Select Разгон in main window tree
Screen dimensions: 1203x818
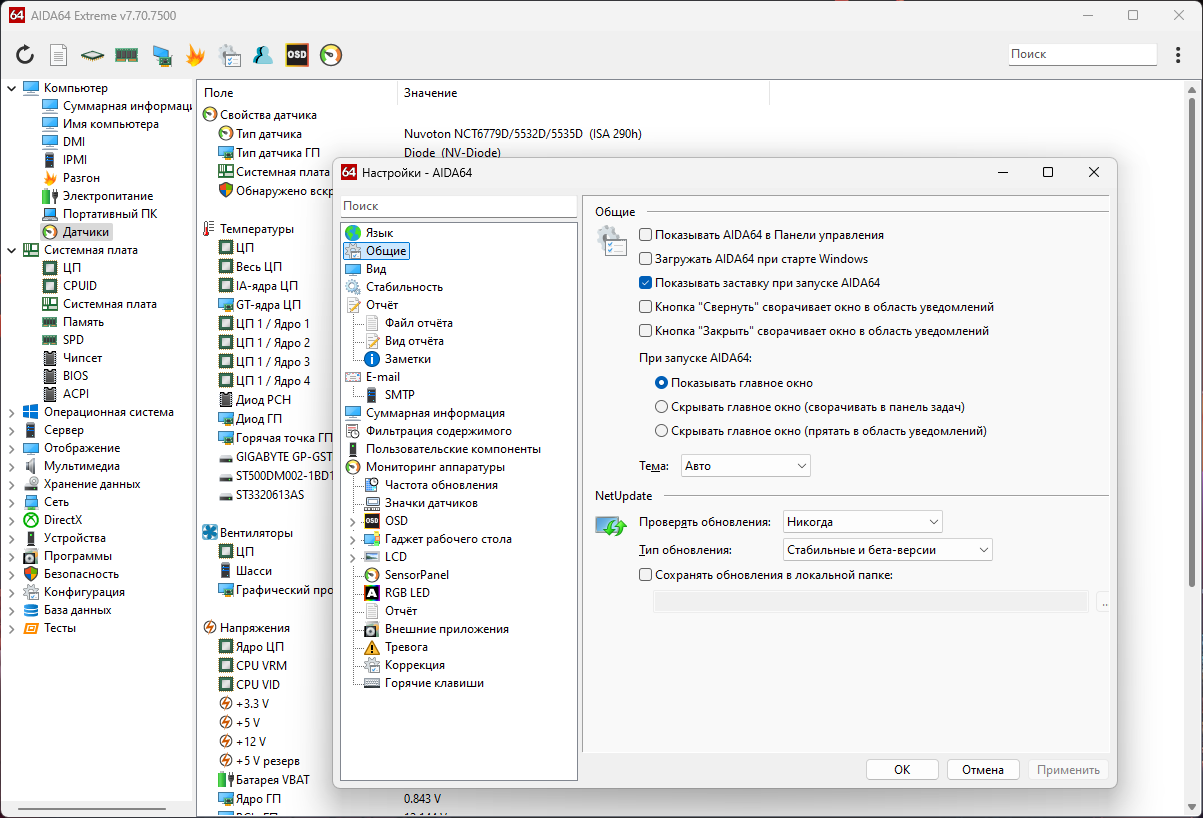(x=81, y=178)
